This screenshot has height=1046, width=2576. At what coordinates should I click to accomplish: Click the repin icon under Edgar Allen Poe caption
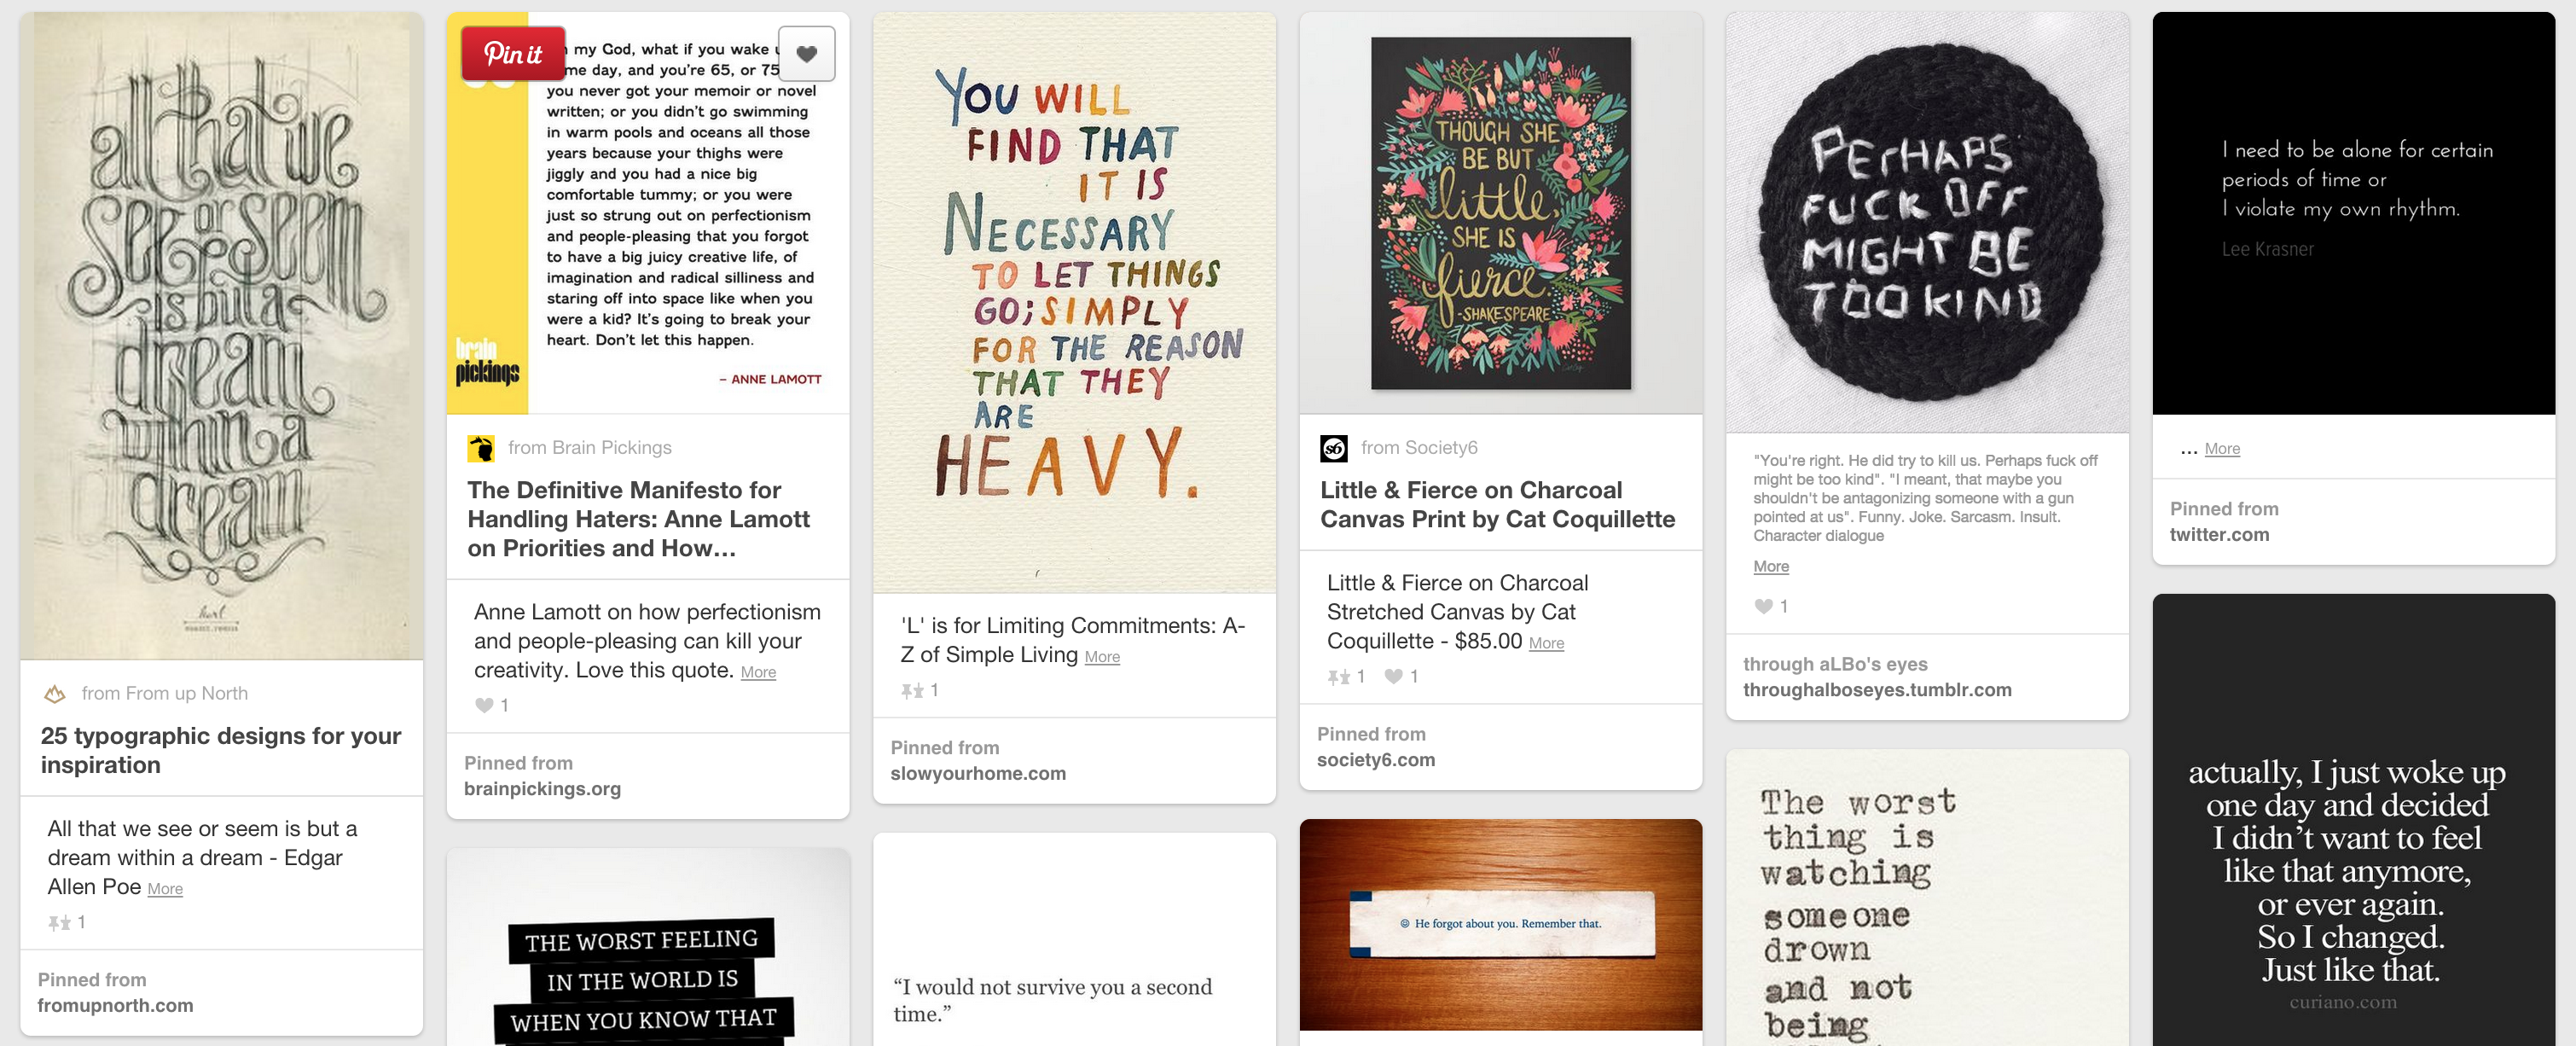pos(59,922)
